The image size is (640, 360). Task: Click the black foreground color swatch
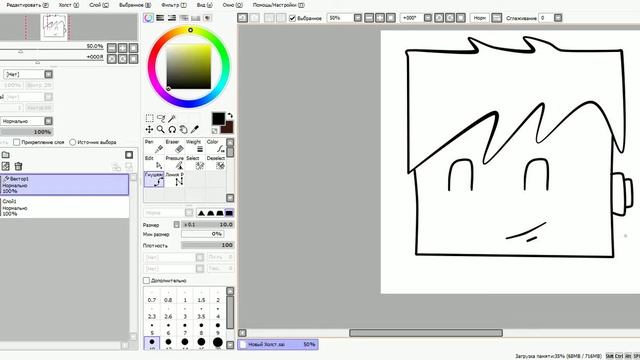click(x=218, y=119)
